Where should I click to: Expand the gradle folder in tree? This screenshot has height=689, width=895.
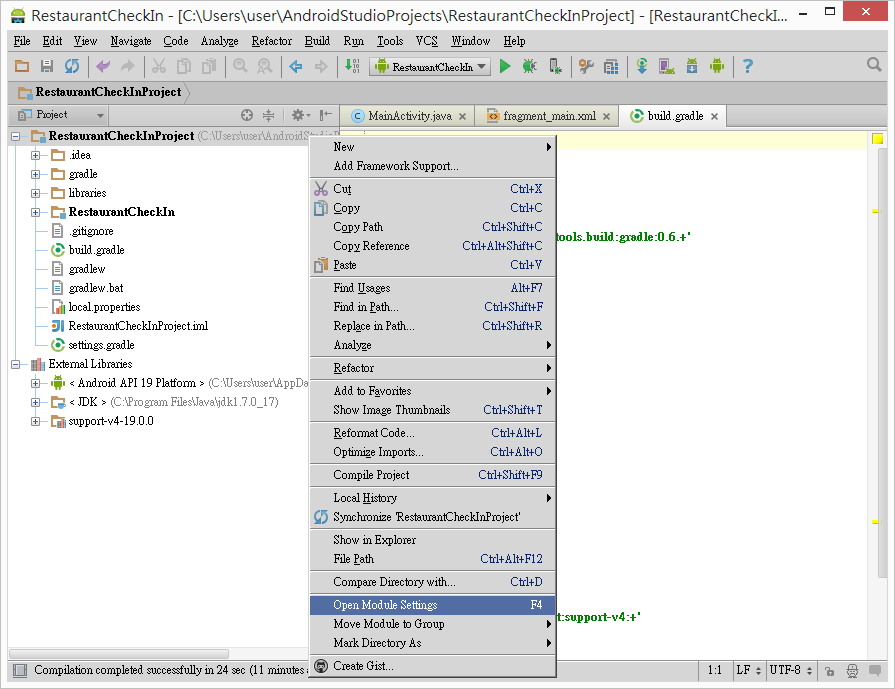coord(36,174)
